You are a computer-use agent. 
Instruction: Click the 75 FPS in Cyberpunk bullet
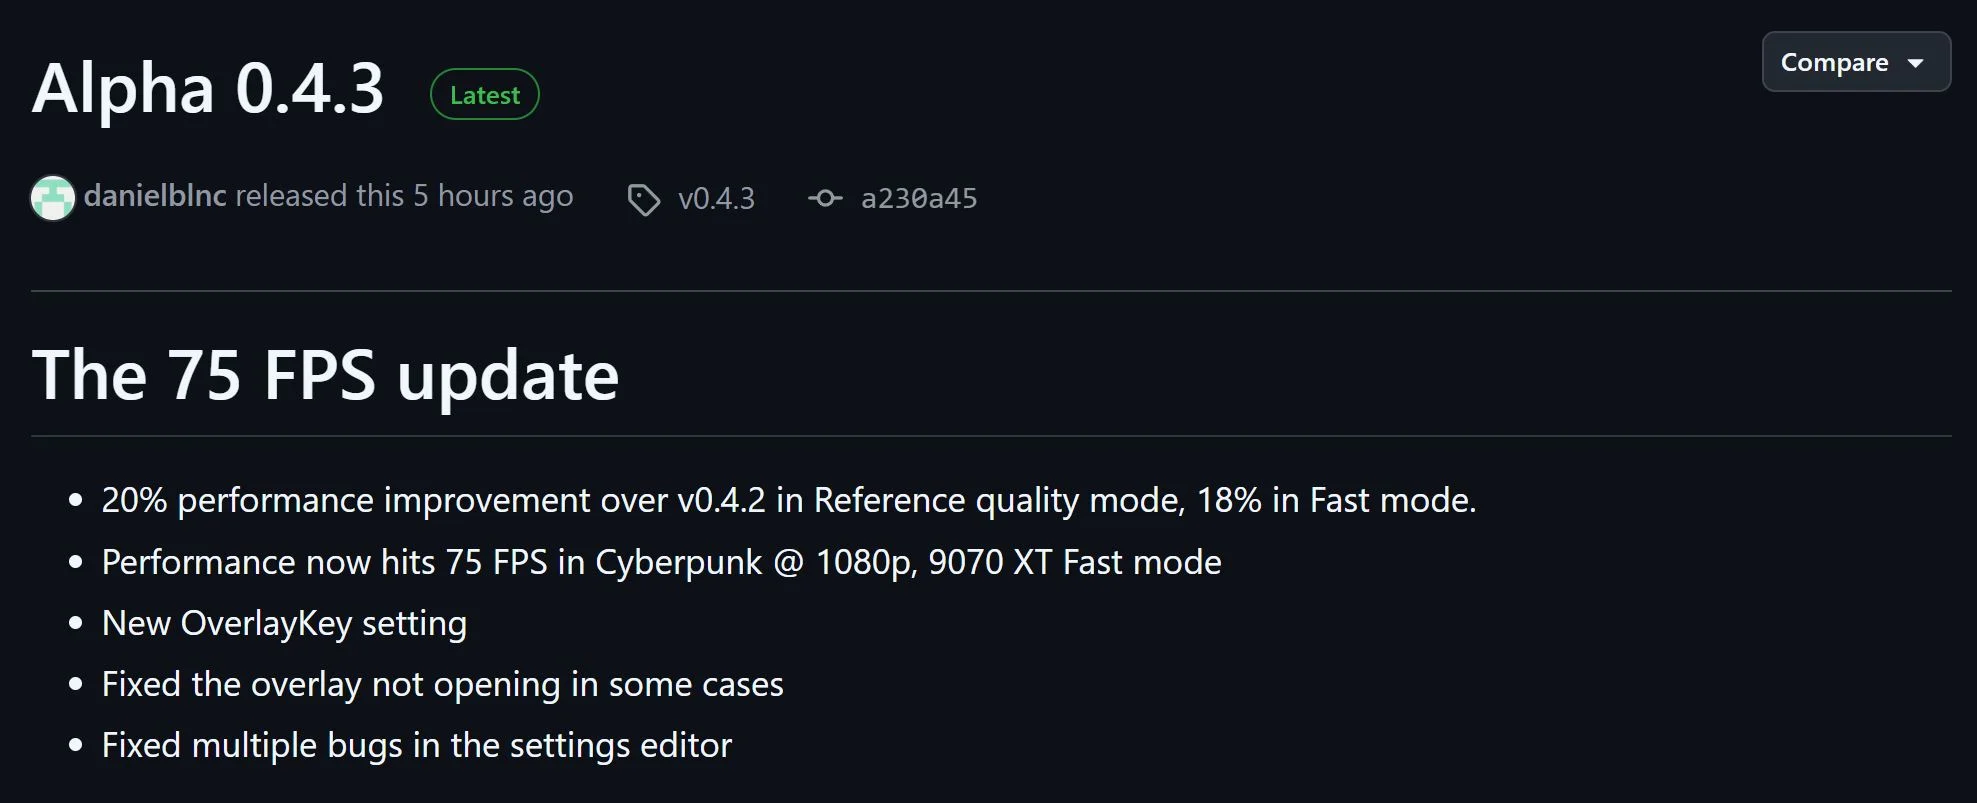pyautogui.click(x=662, y=562)
